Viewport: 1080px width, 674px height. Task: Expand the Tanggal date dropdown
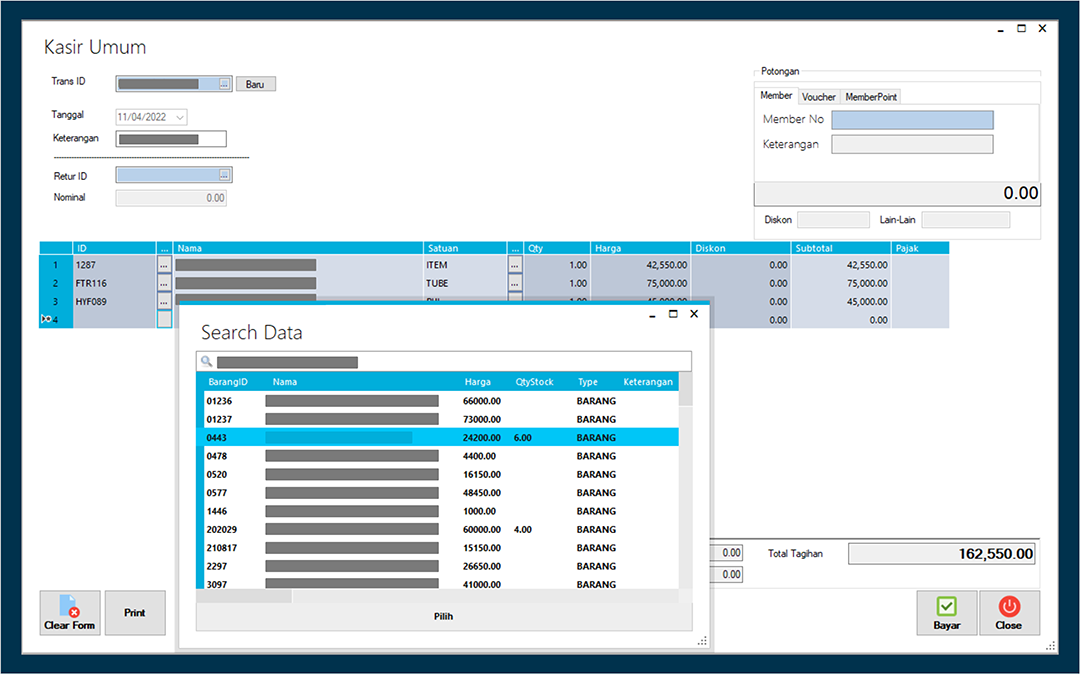(x=180, y=117)
